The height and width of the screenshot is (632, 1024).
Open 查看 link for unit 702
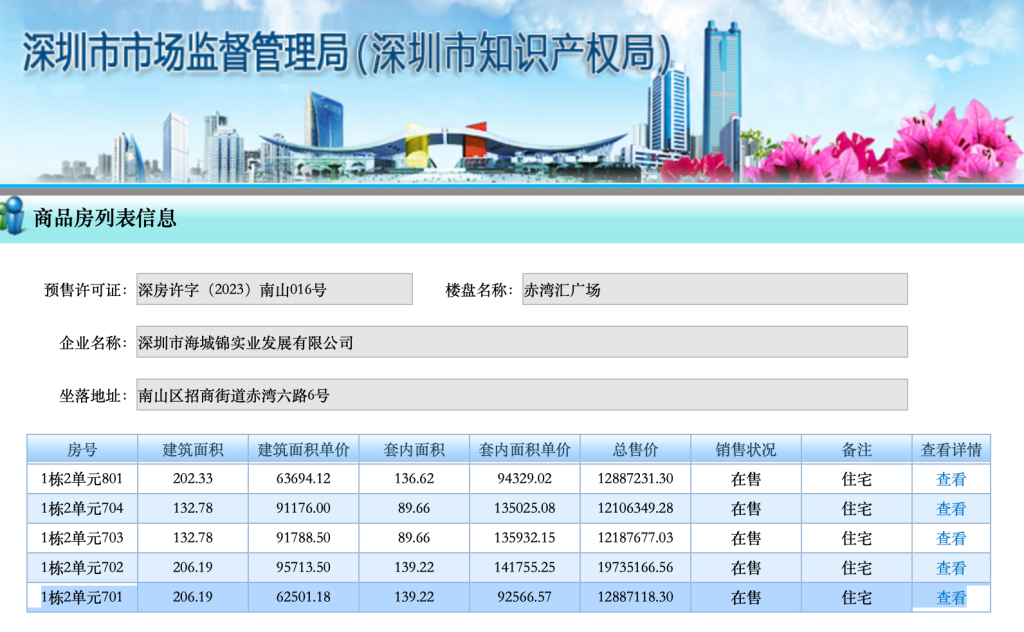pos(950,568)
